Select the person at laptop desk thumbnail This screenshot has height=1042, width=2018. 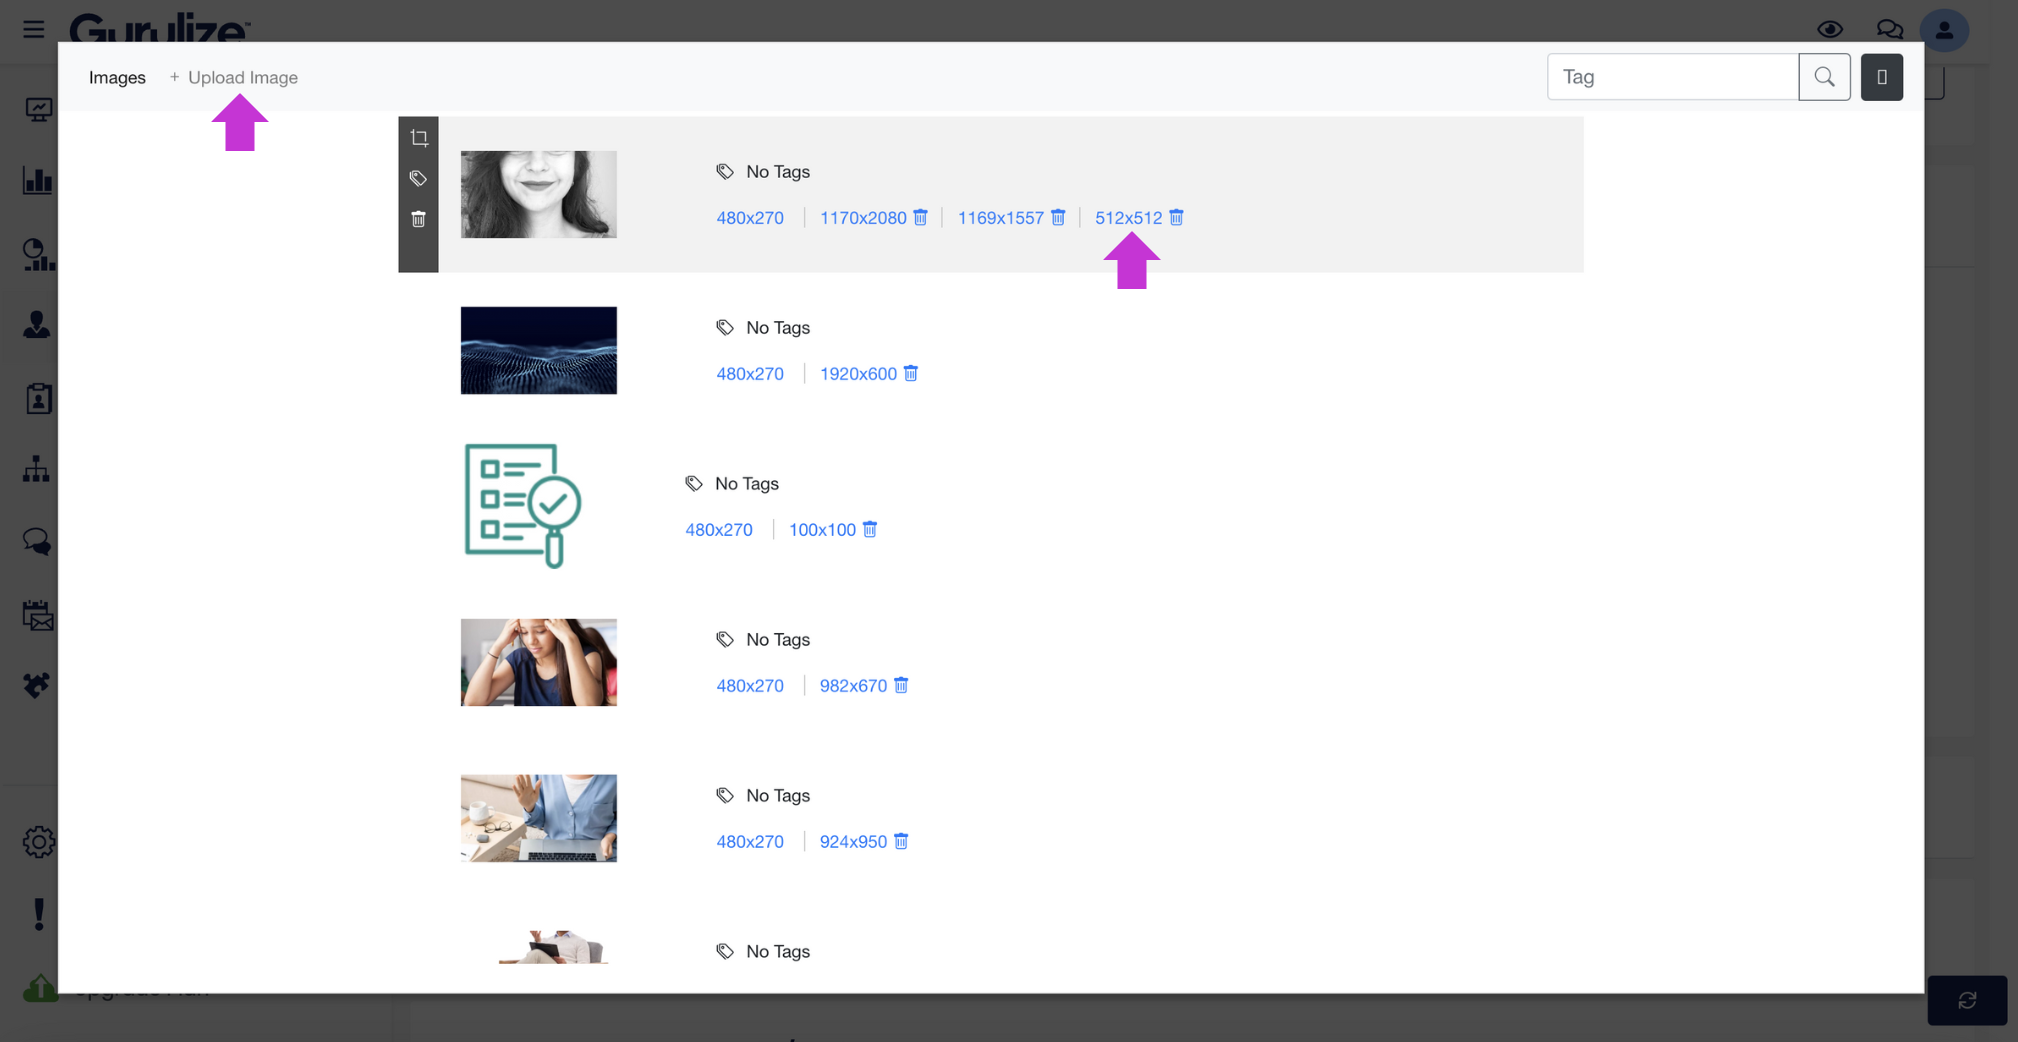(x=539, y=818)
